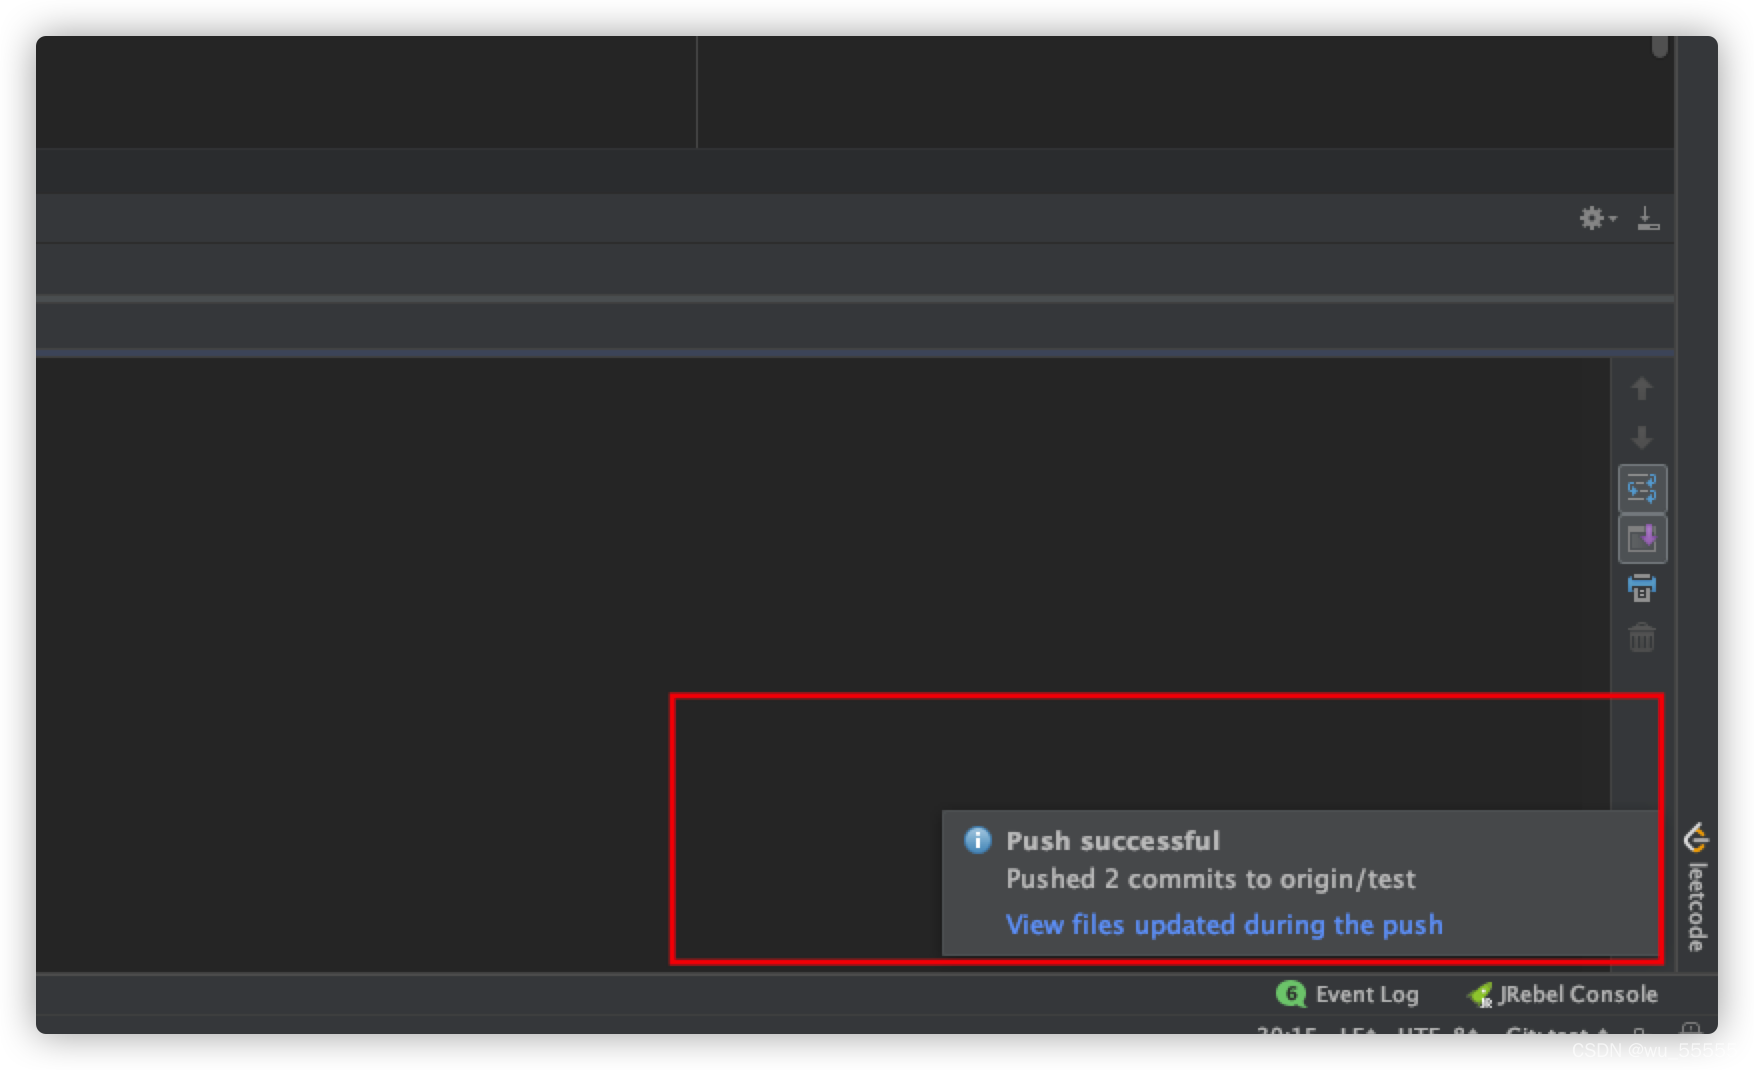Image resolution: width=1754 pixels, height=1070 pixels.
Task: Click the print icon
Action: coord(1641,588)
